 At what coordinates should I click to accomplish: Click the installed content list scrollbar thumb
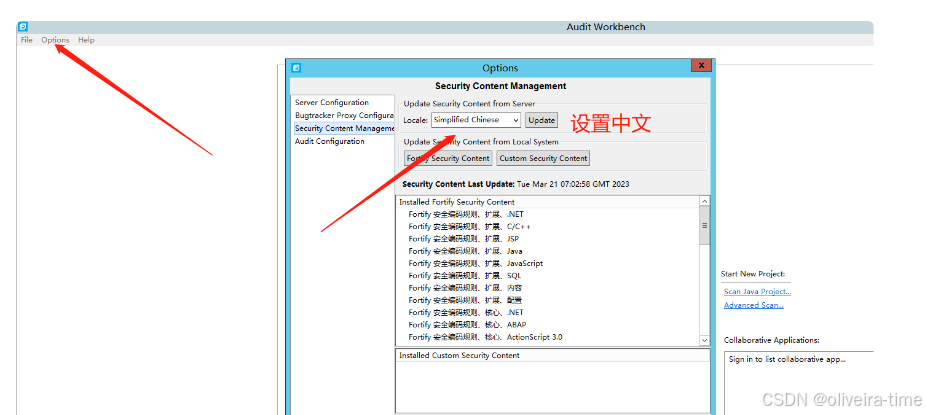[x=705, y=226]
